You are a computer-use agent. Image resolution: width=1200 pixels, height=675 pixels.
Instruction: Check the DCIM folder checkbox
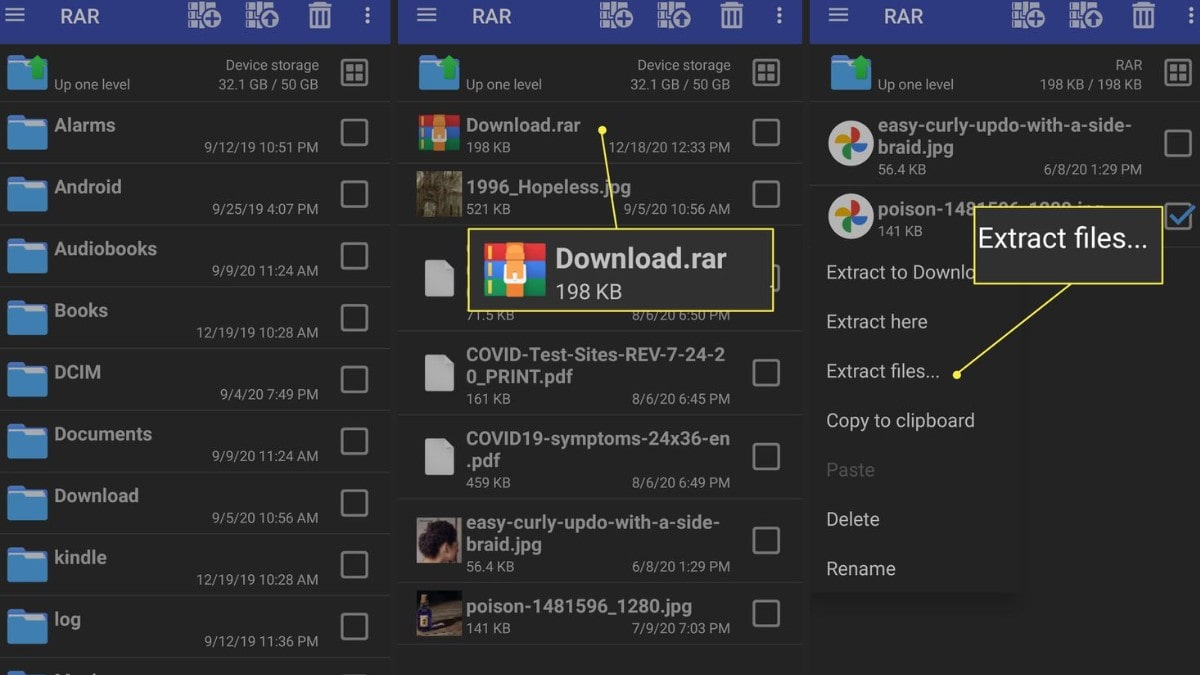[354, 379]
